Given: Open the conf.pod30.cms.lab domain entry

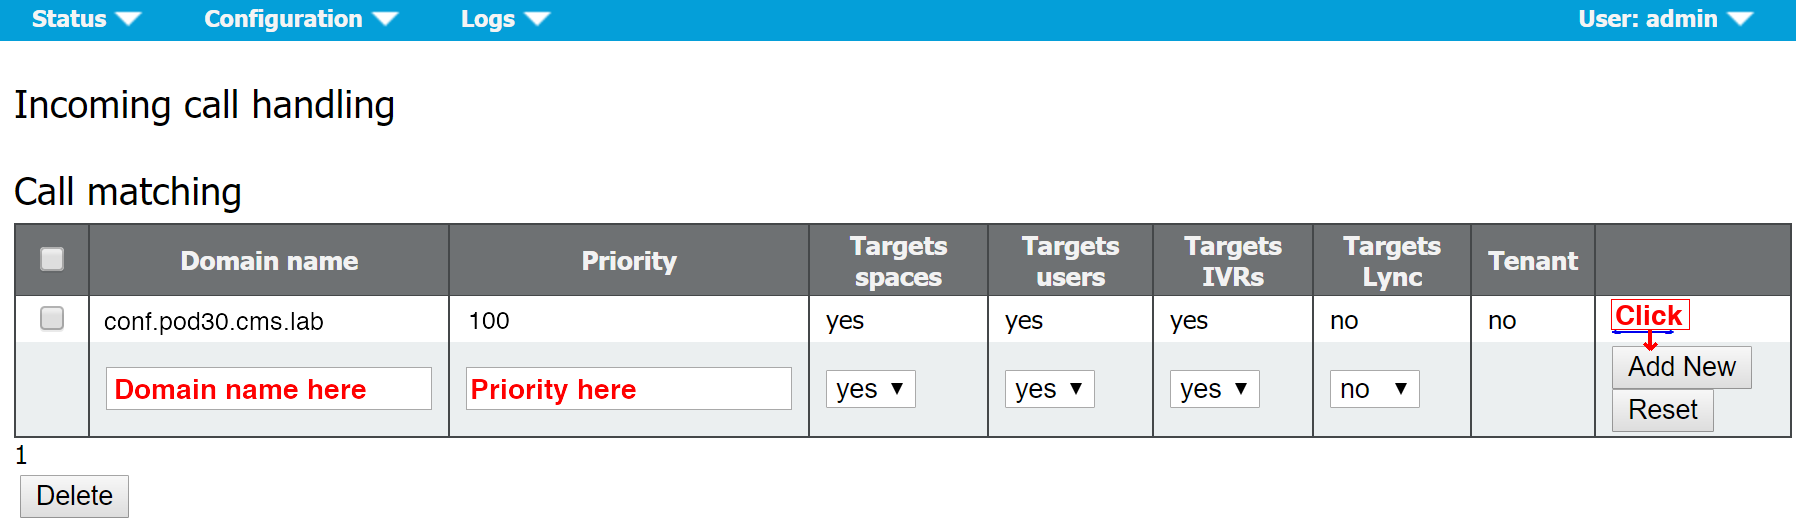Looking at the screenshot, I should (x=214, y=321).
